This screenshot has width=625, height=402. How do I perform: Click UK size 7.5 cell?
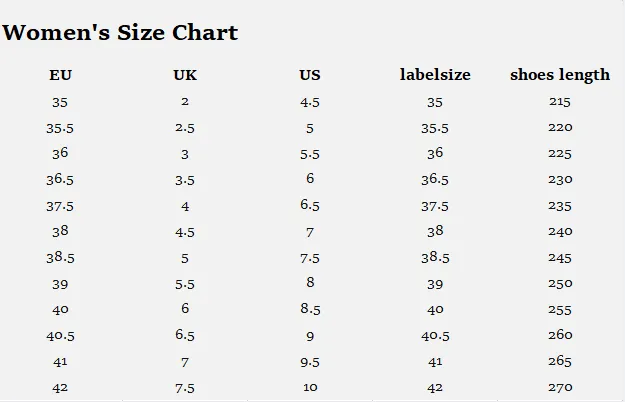(x=185, y=388)
